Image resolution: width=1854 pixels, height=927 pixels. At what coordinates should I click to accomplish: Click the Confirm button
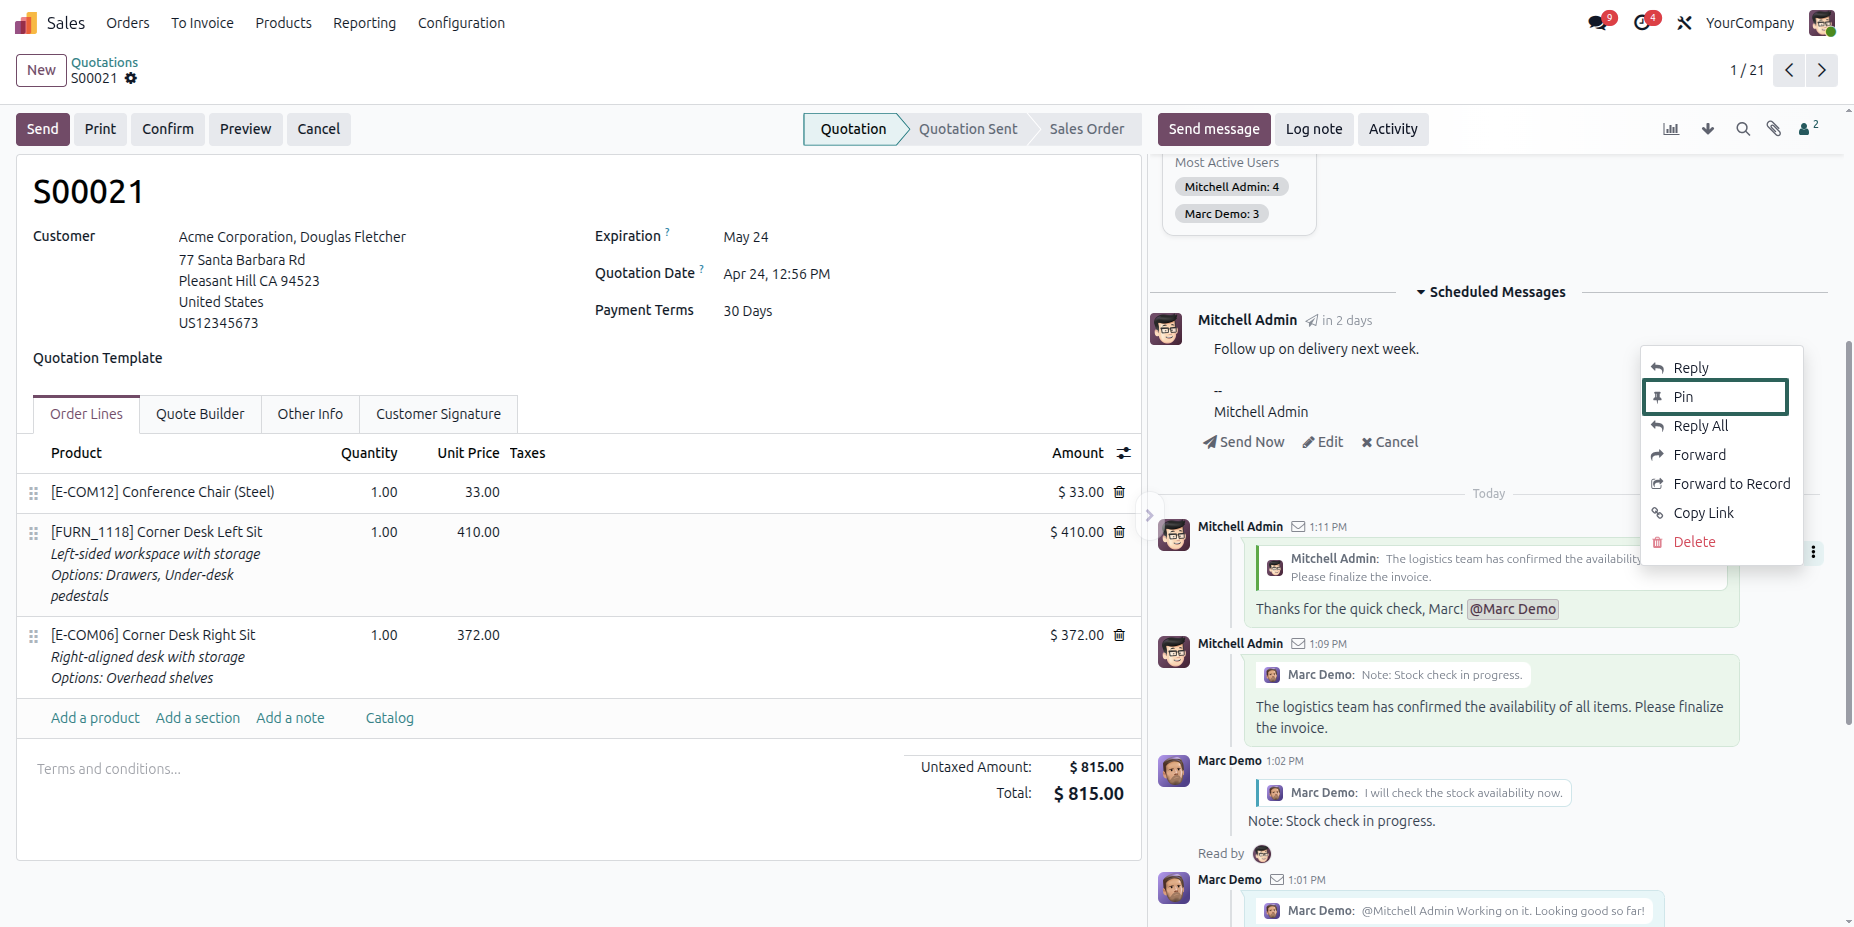coord(168,129)
